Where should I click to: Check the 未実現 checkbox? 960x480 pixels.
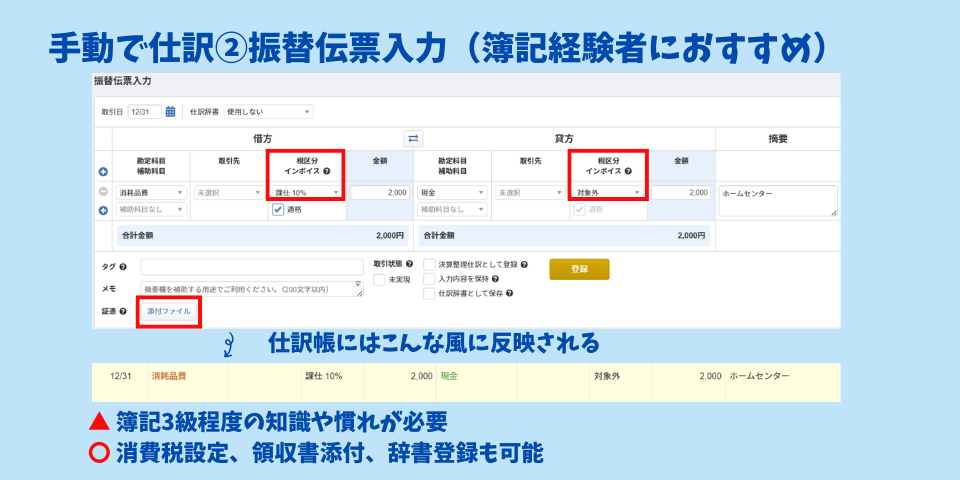pos(379,279)
